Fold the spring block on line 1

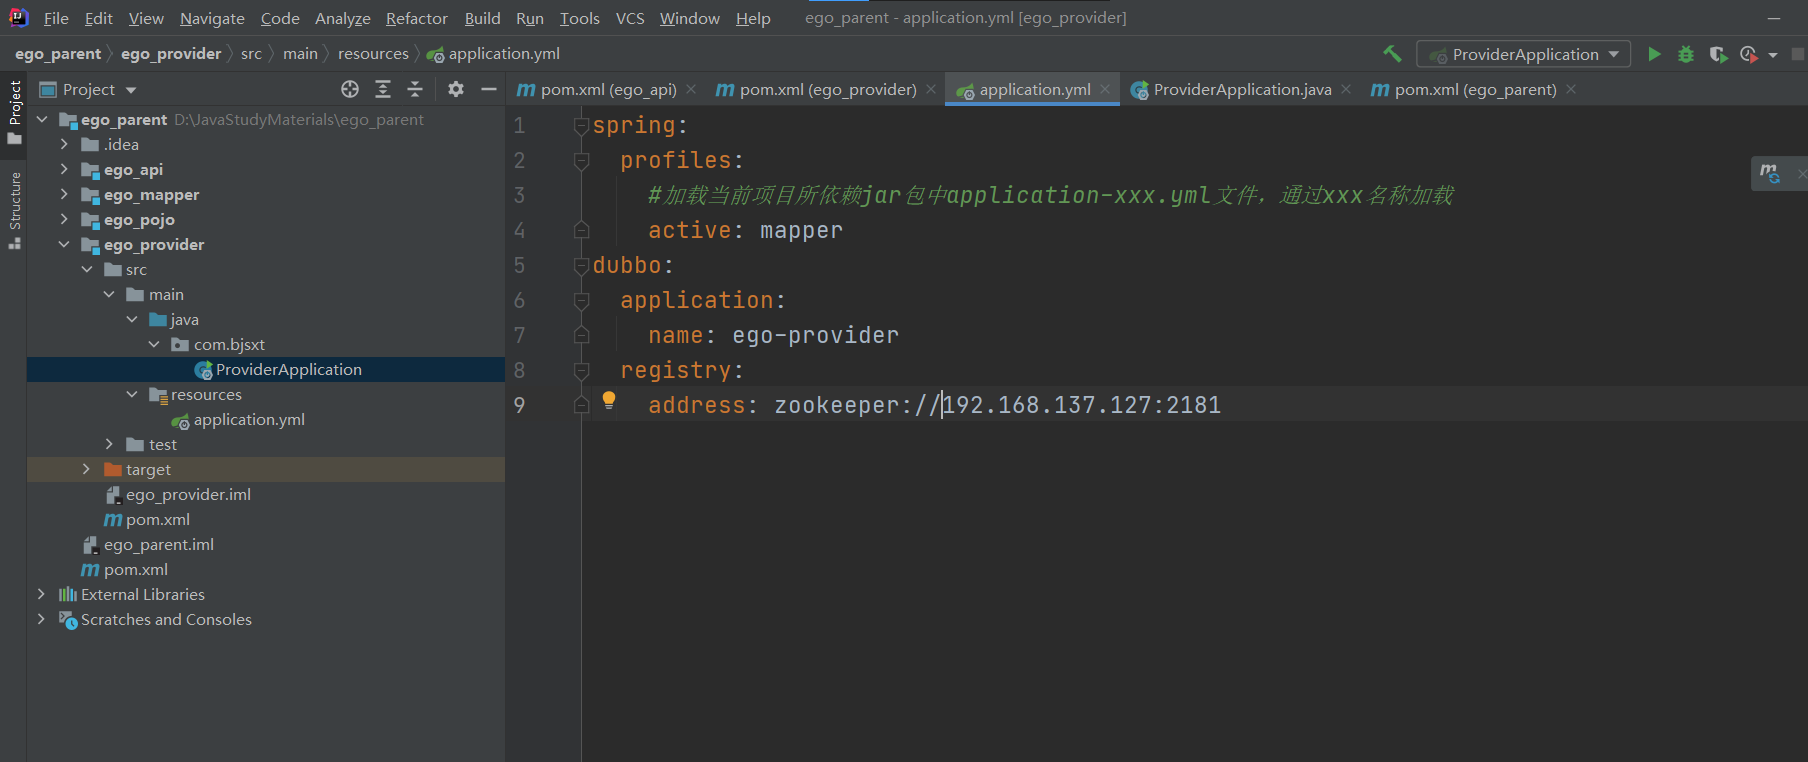tap(581, 126)
